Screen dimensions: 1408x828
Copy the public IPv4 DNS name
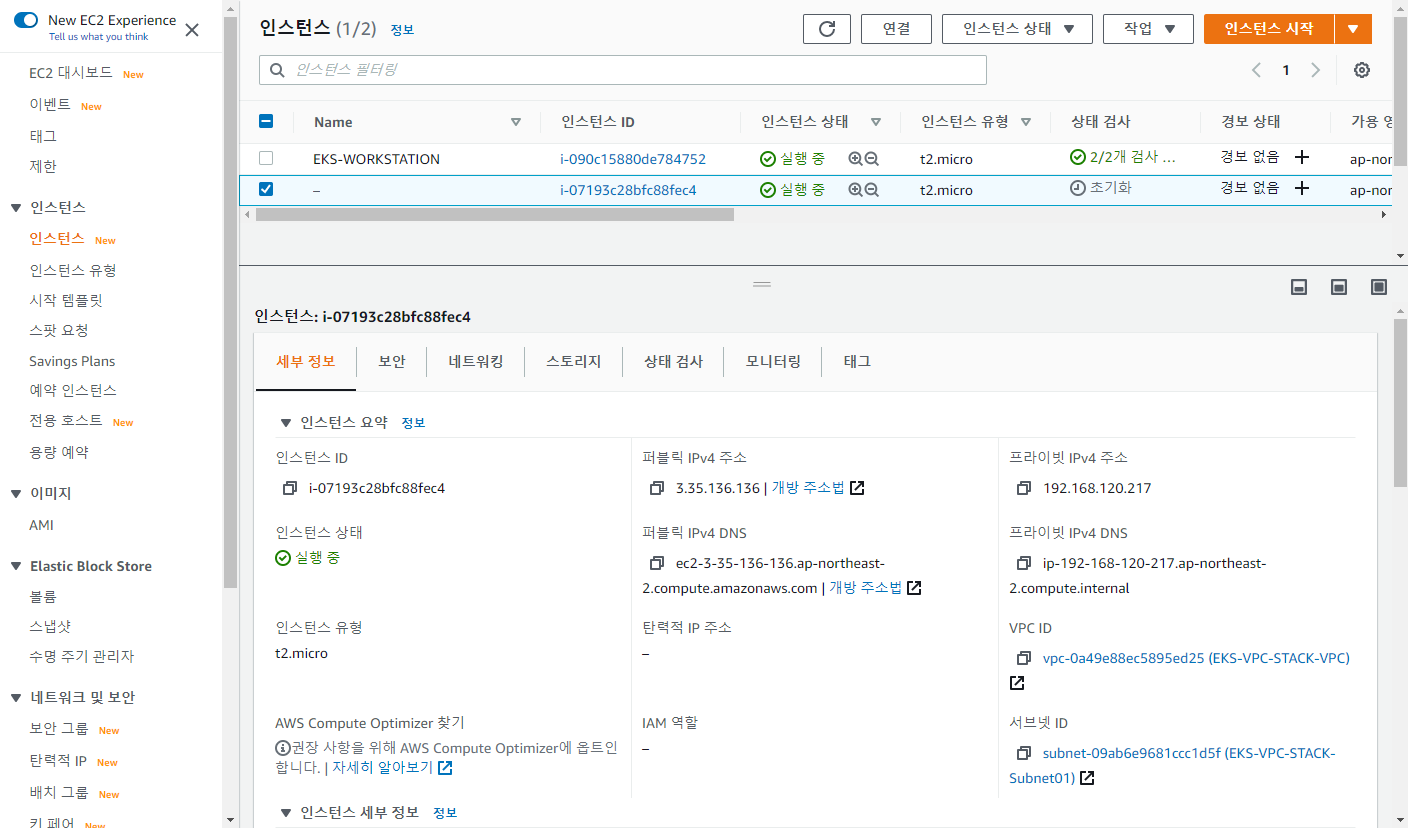(x=657, y=563)
